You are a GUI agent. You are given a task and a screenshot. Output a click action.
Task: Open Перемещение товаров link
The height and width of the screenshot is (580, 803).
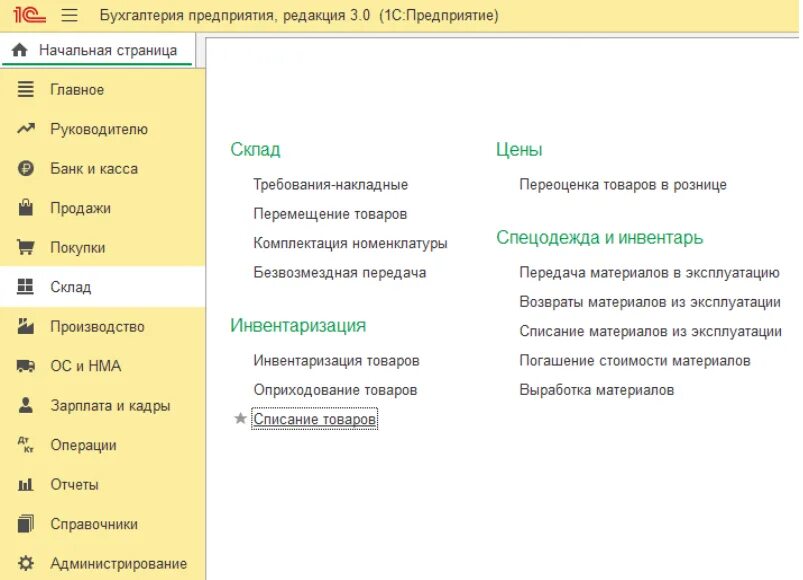330,213
